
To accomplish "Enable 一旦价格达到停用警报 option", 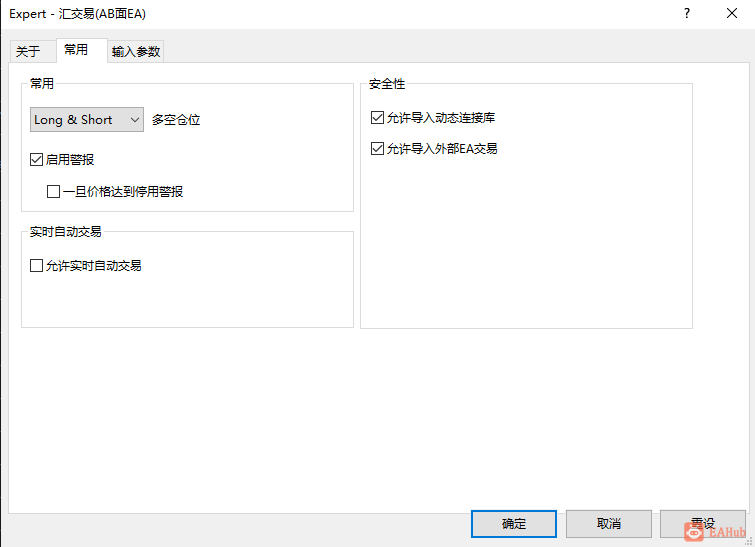I will pos(53,192).
